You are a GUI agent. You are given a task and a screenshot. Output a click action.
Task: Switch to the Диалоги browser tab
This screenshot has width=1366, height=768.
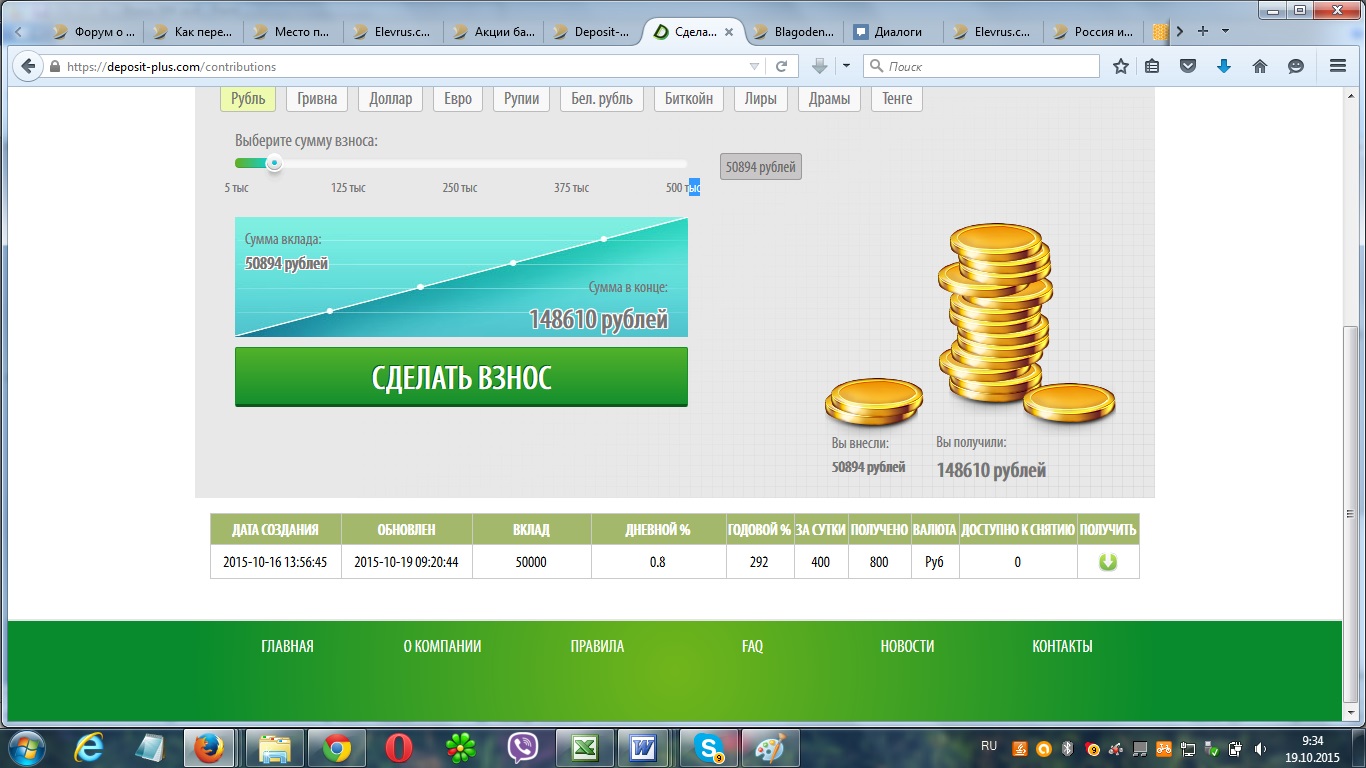coord(893,31)
